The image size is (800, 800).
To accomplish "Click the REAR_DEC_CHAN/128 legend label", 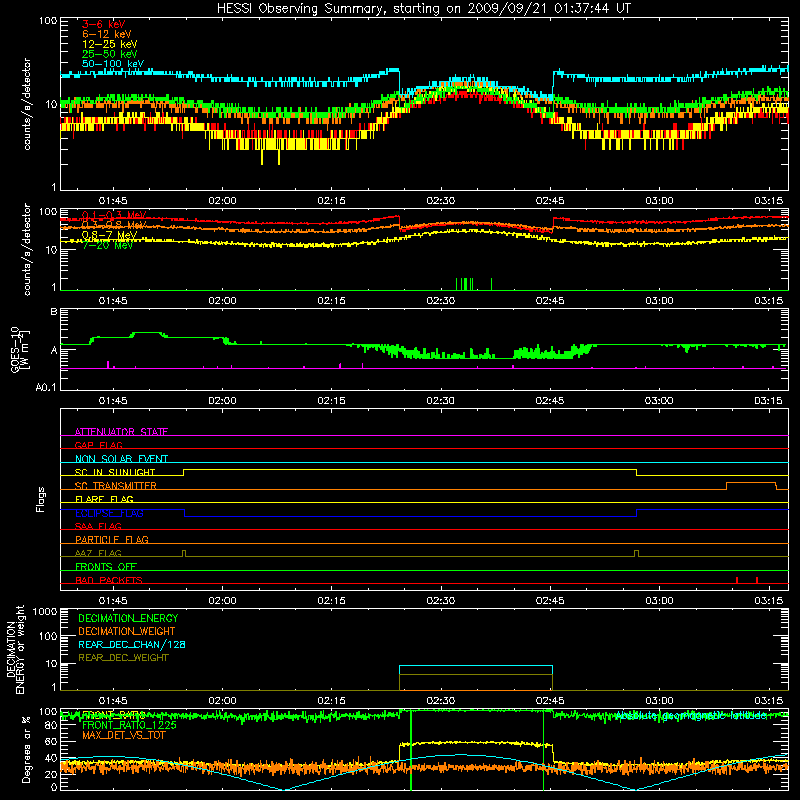I will 132,644.
